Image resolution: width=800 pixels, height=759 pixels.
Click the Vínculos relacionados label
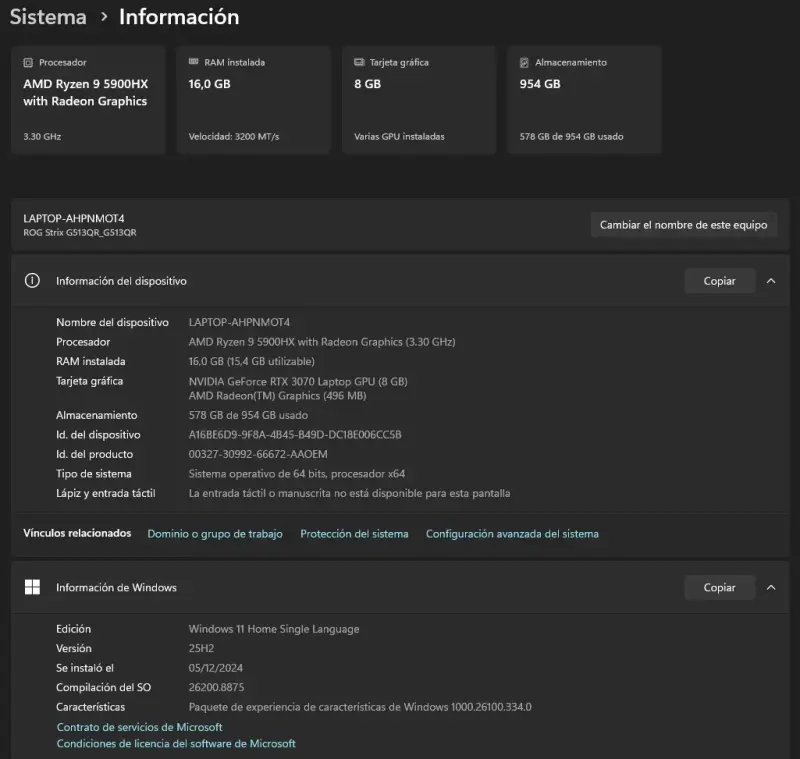[x=77, y=533]
